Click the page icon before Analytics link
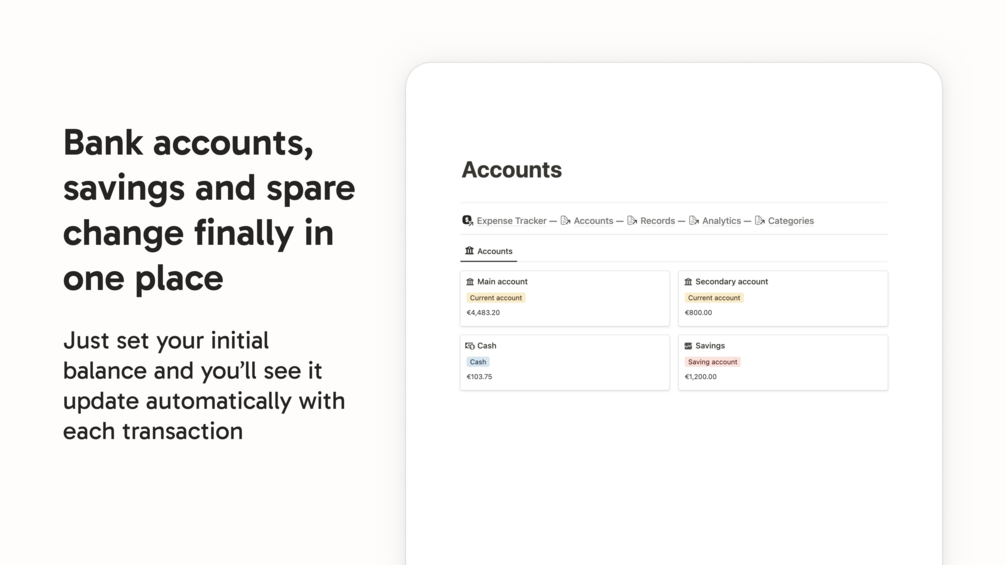Viewport: 1005px width, 565px height. (694, 220)
